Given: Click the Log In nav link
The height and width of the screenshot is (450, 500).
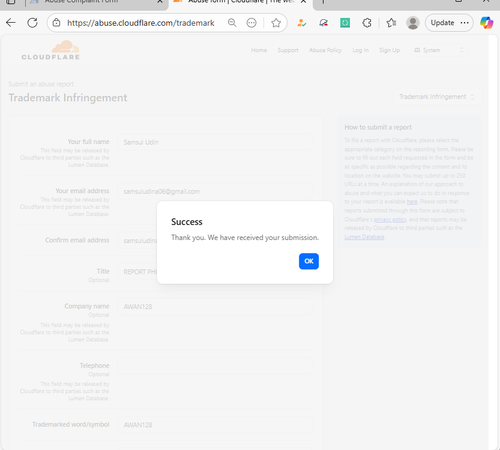Looking at the screenshot, I should [361, 50].
